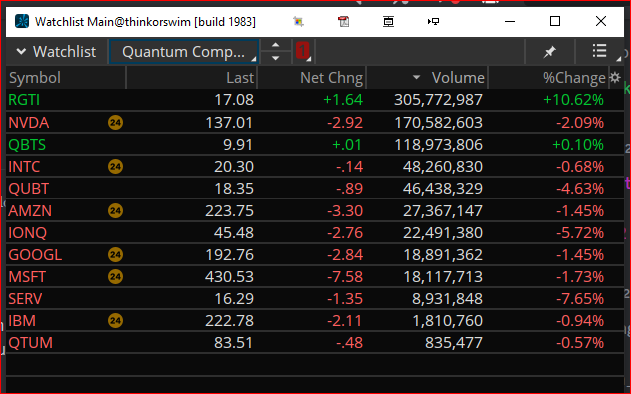Open the Quantum Comp... watchlist dropdown

184,52
